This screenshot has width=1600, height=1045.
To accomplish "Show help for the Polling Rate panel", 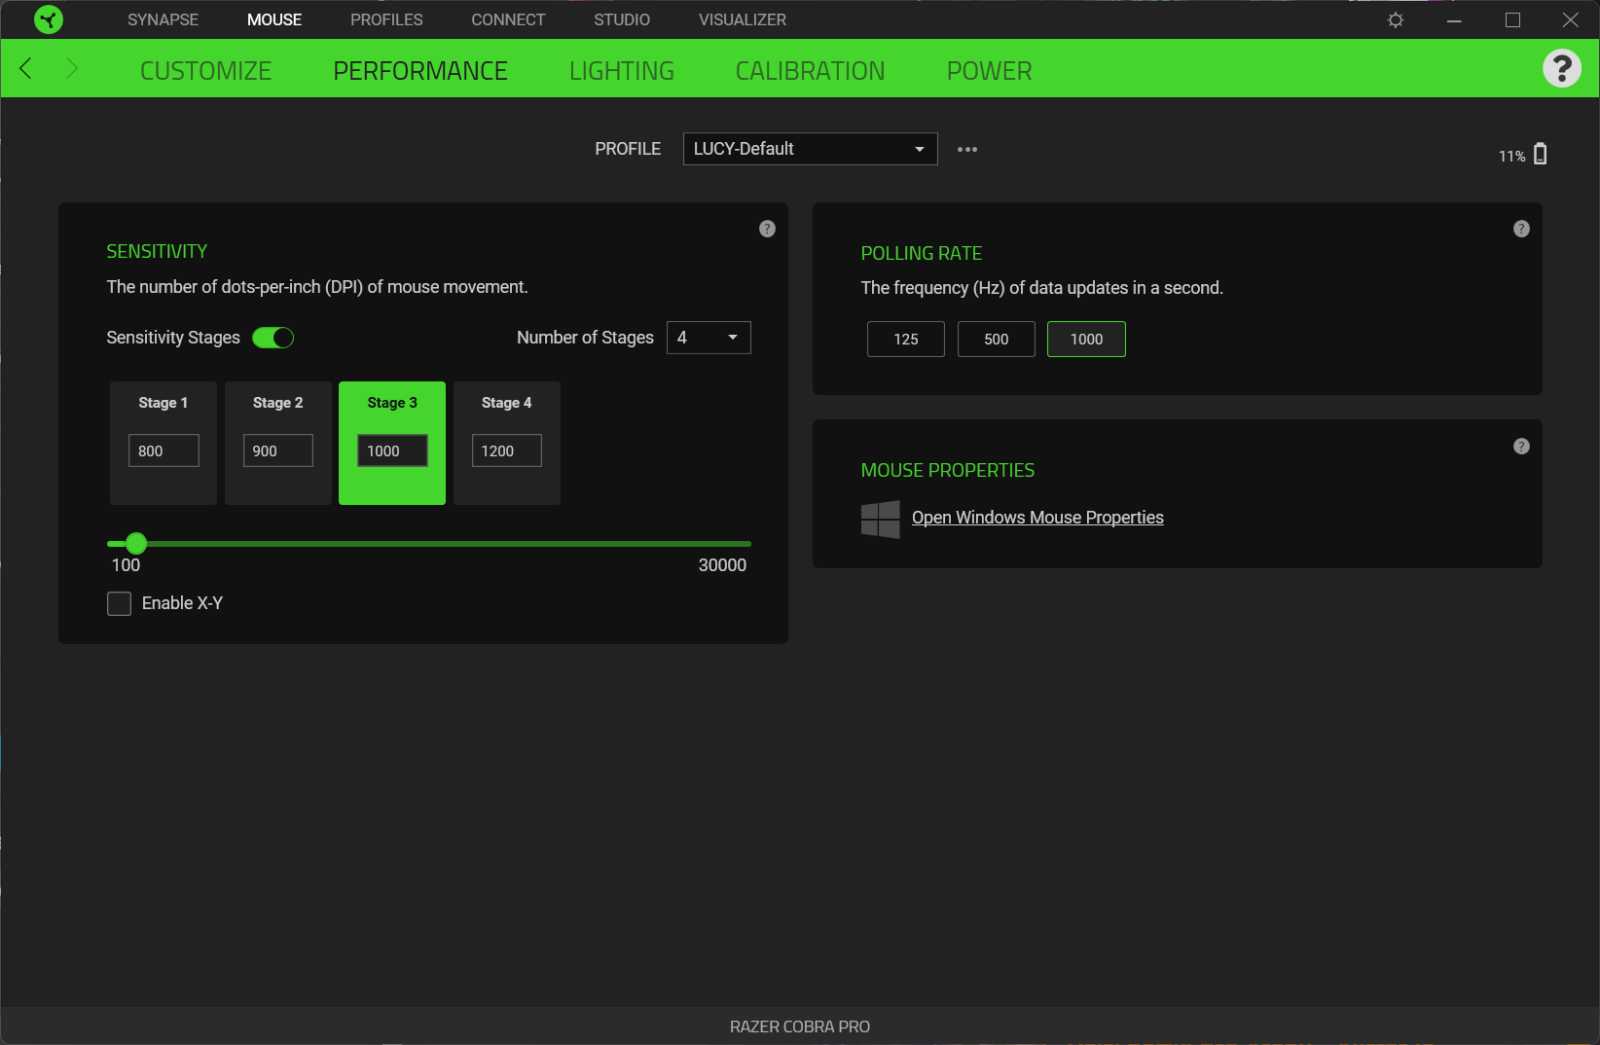I will (1521, 229).
